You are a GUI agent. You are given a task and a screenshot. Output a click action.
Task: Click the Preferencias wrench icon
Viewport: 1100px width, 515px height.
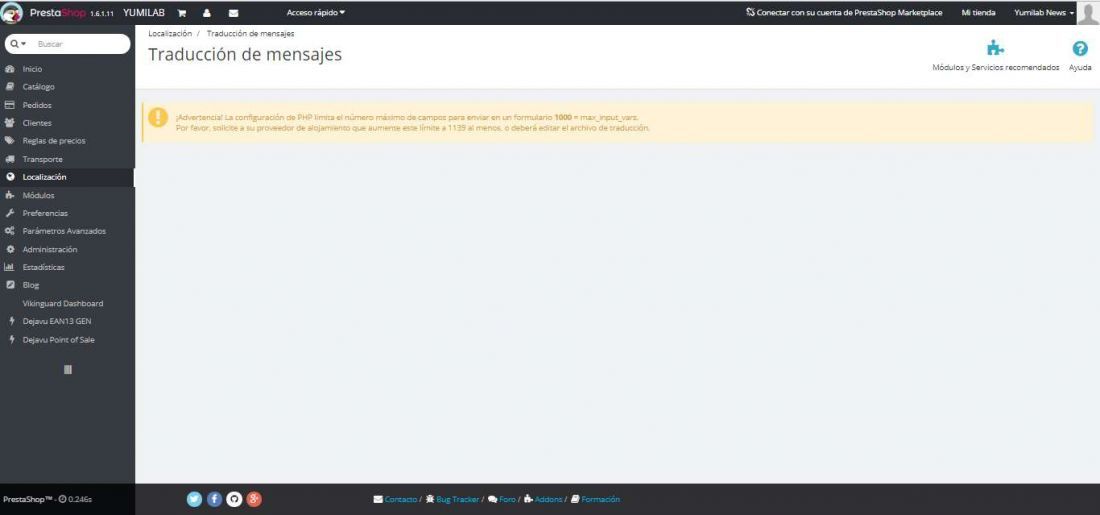(10, 213)
